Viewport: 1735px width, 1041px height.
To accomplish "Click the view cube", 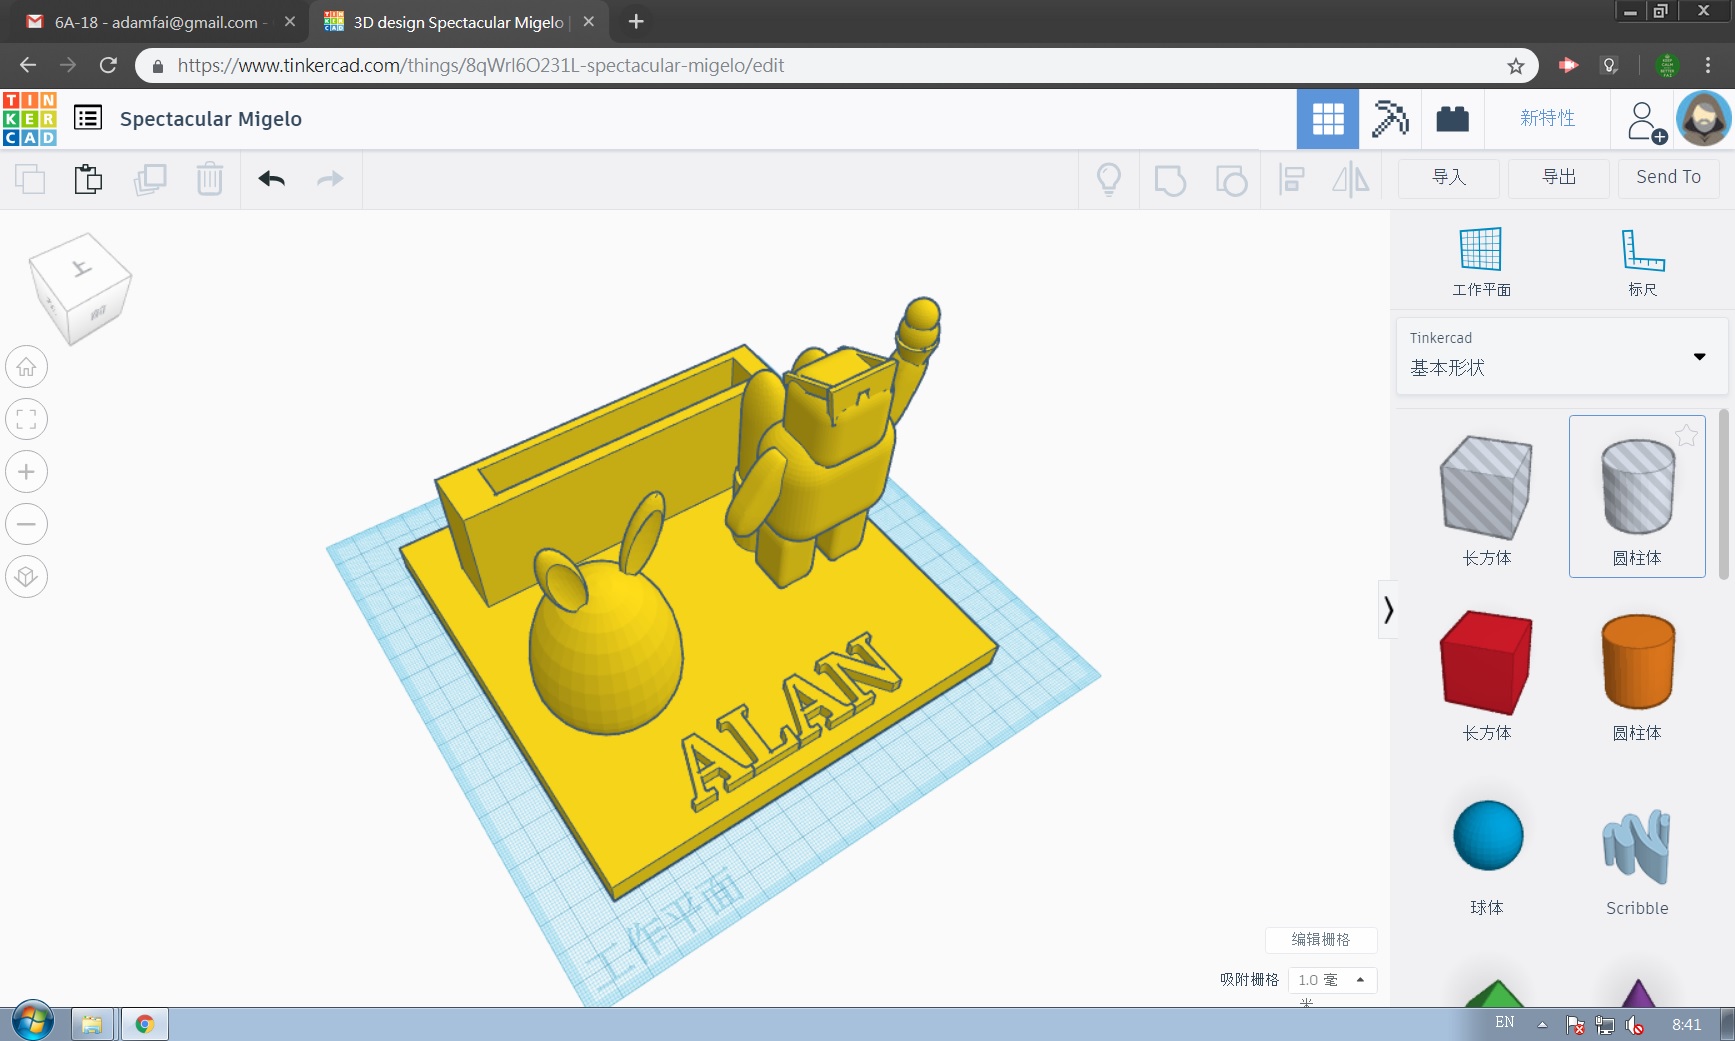I will click(80, 289).
